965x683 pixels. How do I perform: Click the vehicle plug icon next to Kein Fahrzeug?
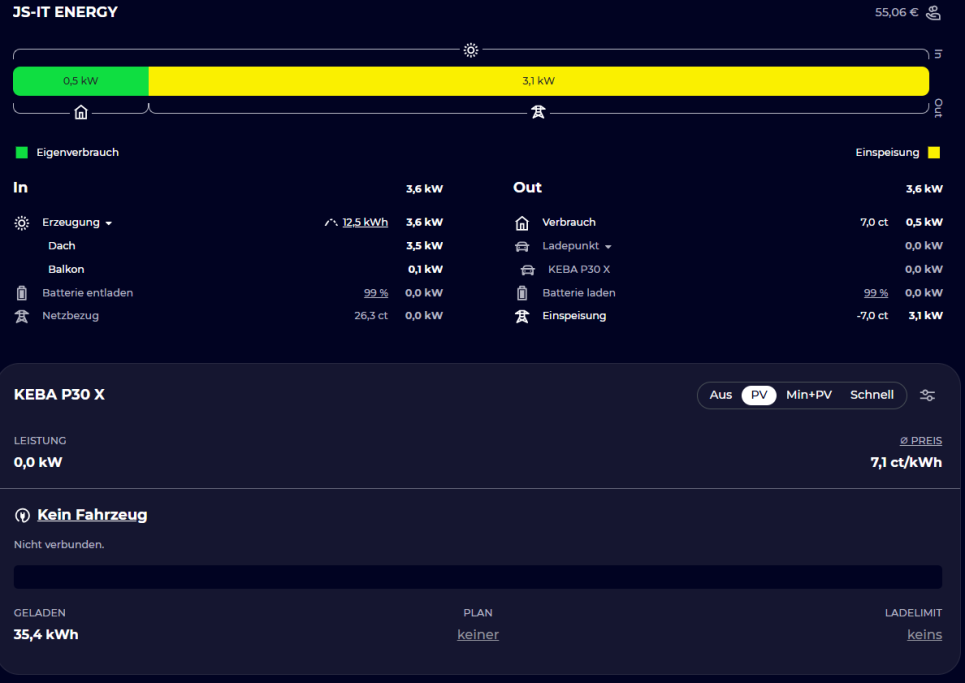22,515
